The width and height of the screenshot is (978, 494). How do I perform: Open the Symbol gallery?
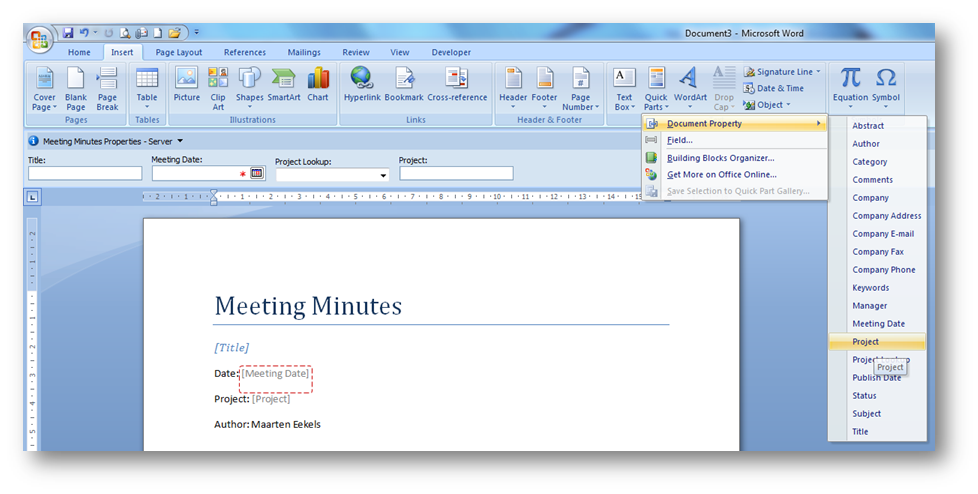pos(886,89)
